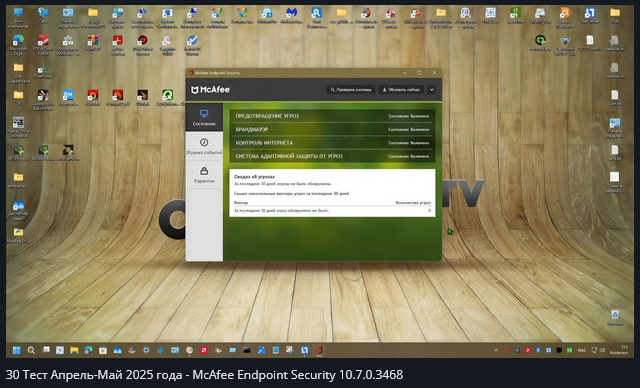Click text 'За последние 30 дней угроз обнаружено не было.'
The width and height of the screenshot is (640, 388).
click(281, 211)
